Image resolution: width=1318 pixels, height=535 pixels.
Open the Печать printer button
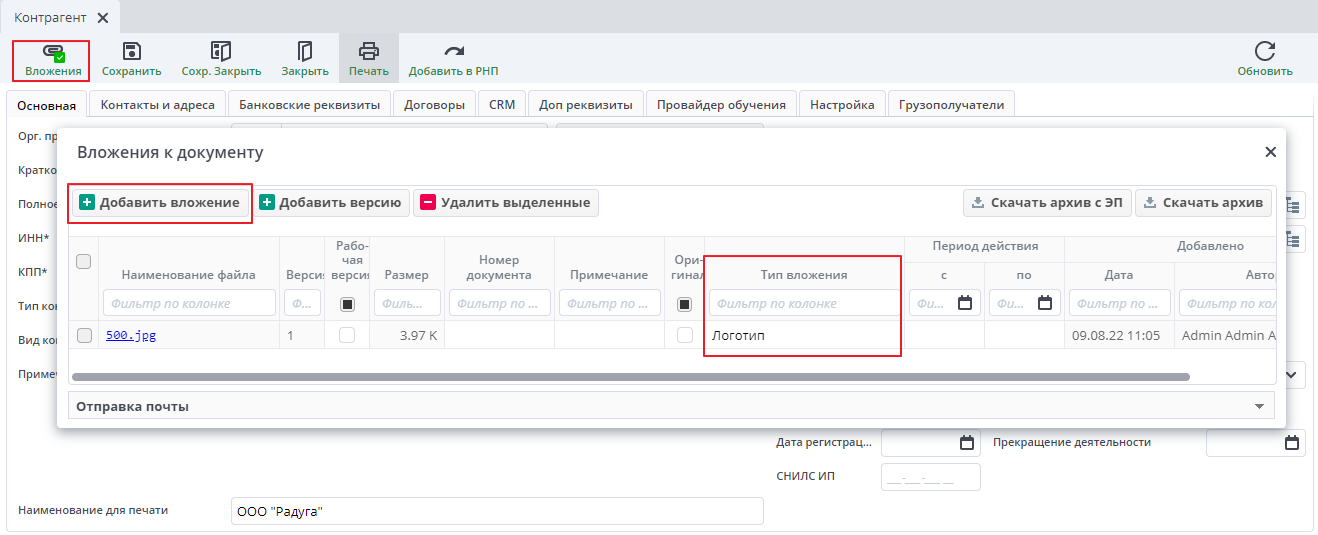[x=369, y=60]
